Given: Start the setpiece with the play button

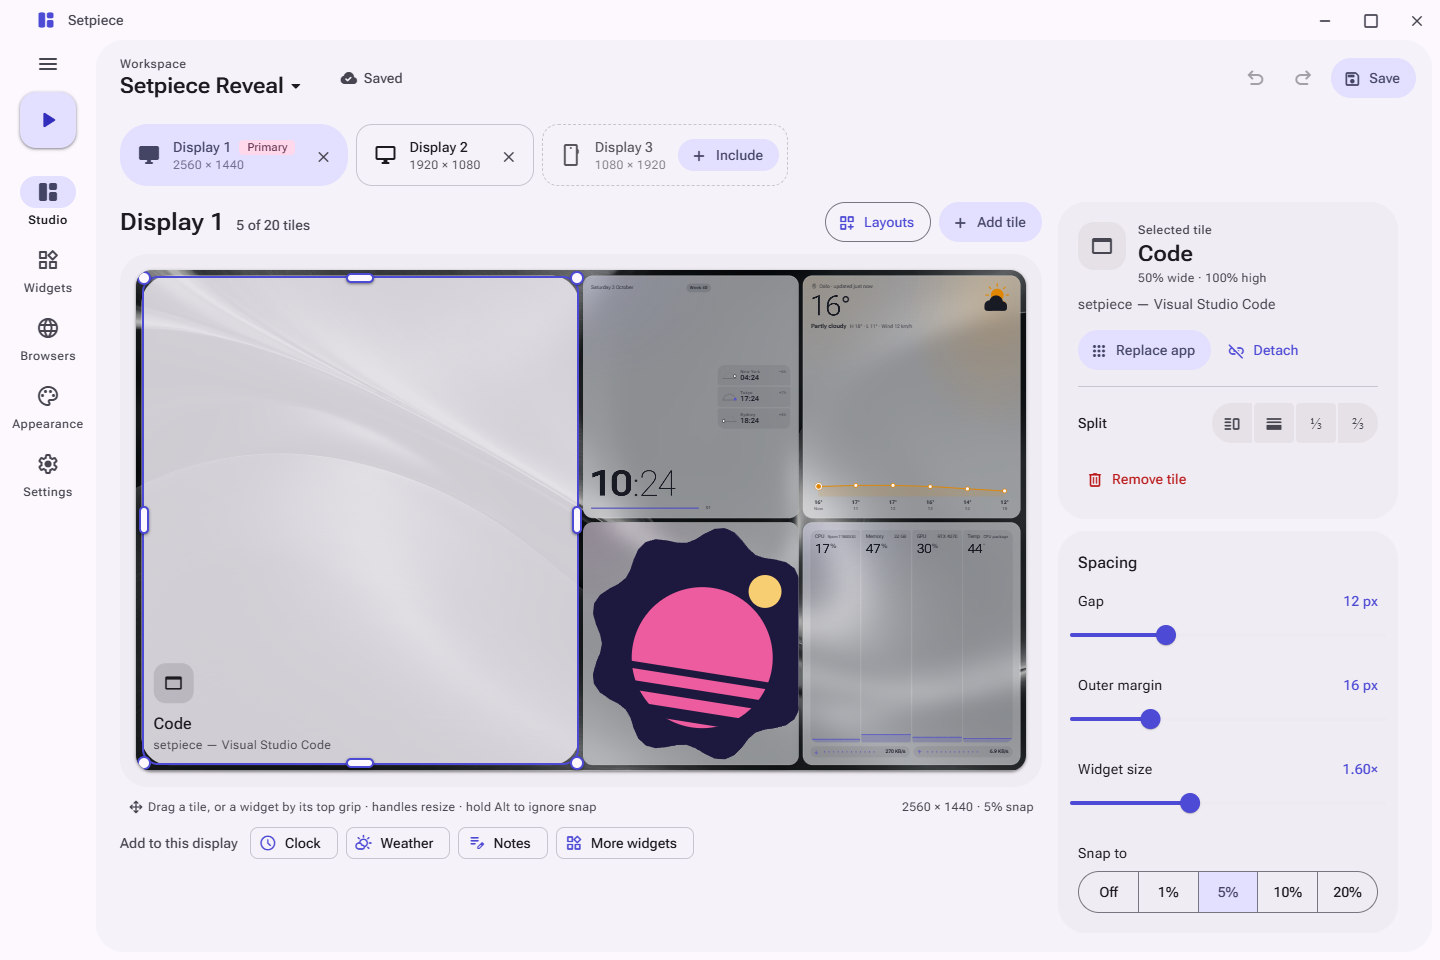Looking at the screenshot, I should (48, 120).
